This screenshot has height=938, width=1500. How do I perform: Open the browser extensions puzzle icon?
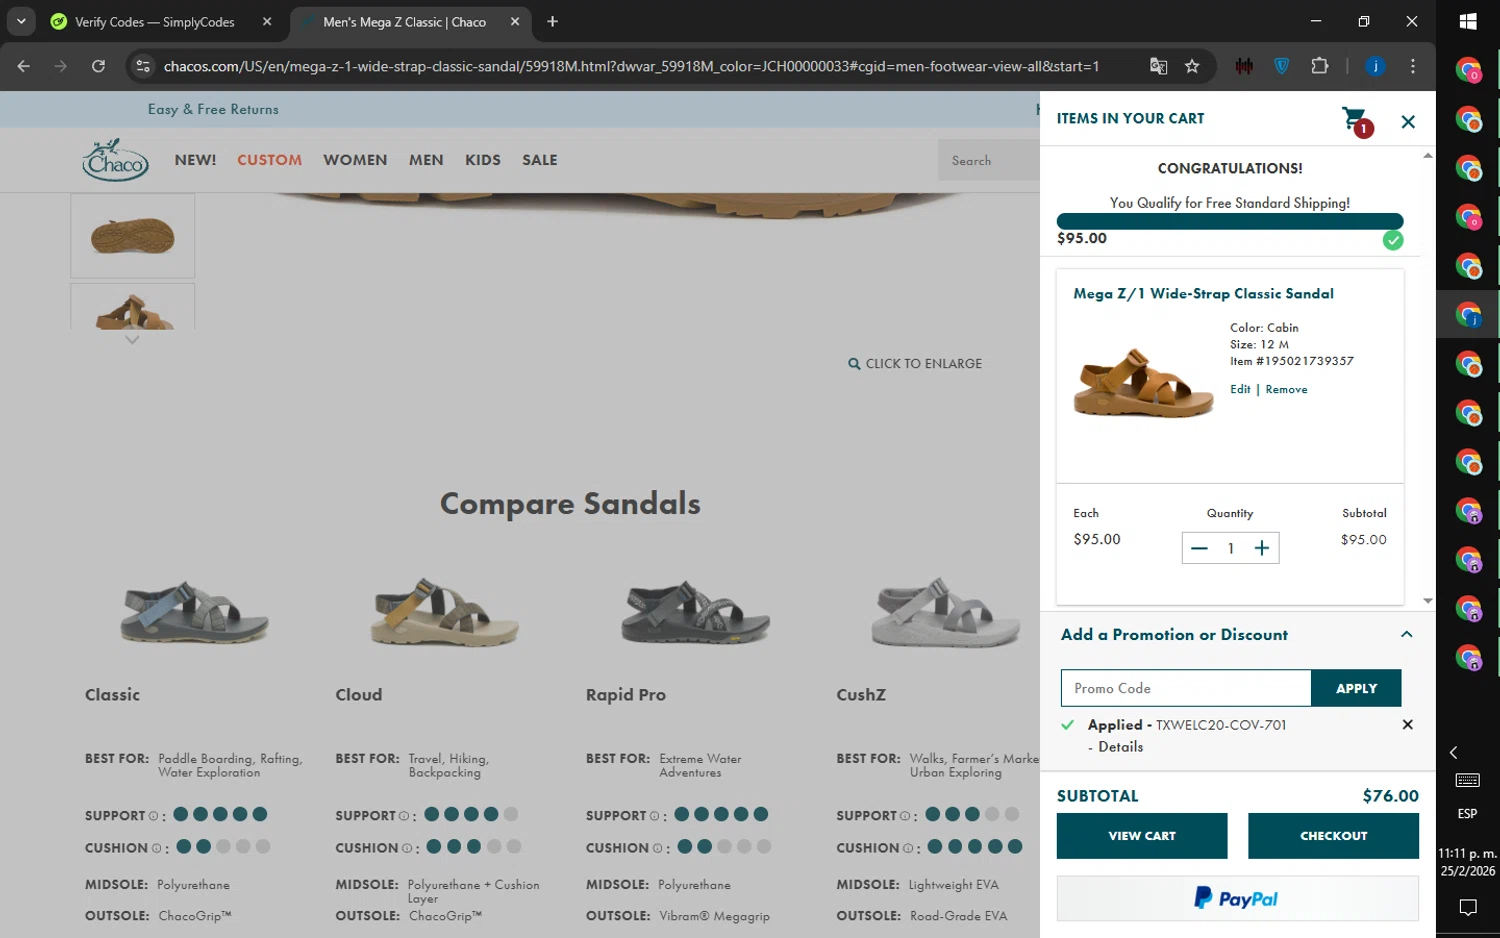[1320, 66]
